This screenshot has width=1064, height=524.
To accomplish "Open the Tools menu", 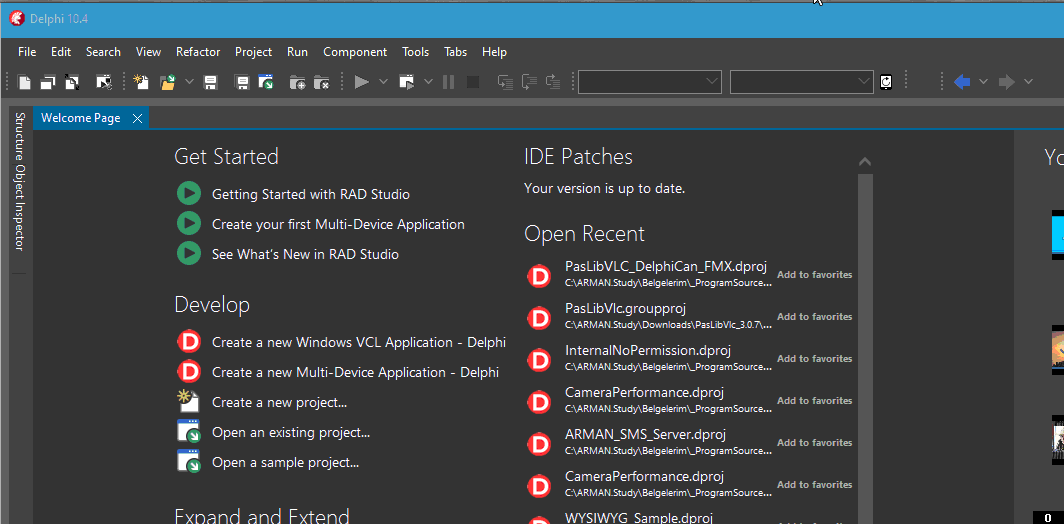I will click(x=415, y=52).
